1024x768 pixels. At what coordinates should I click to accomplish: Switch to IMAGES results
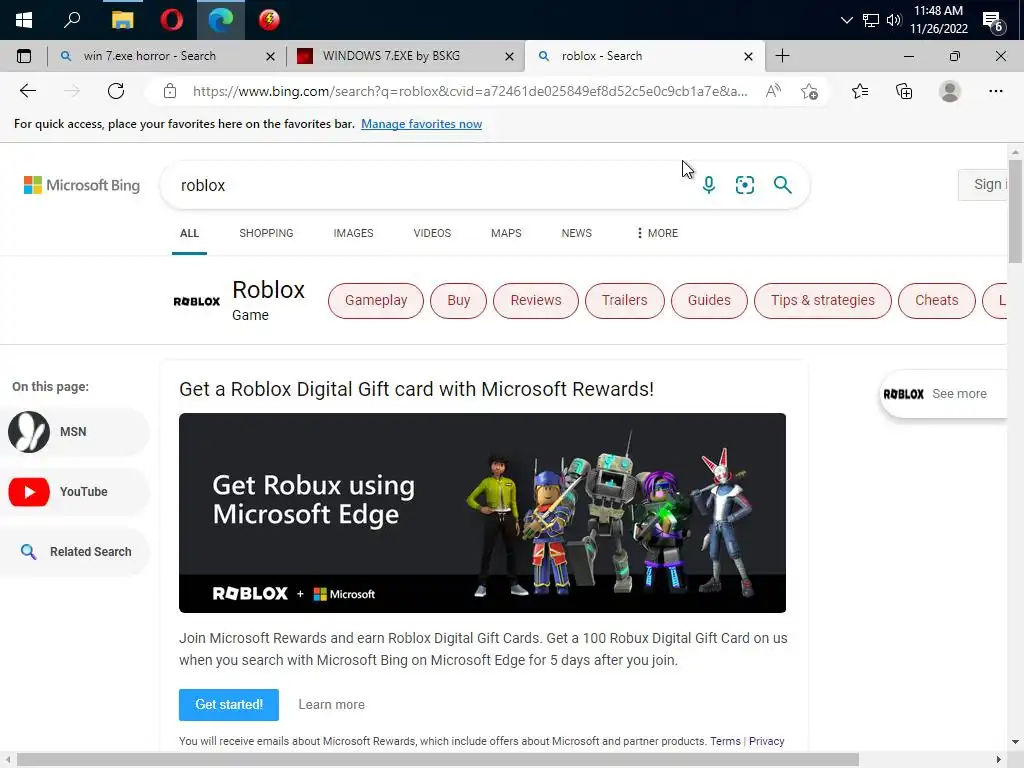(x=353, y=233)
